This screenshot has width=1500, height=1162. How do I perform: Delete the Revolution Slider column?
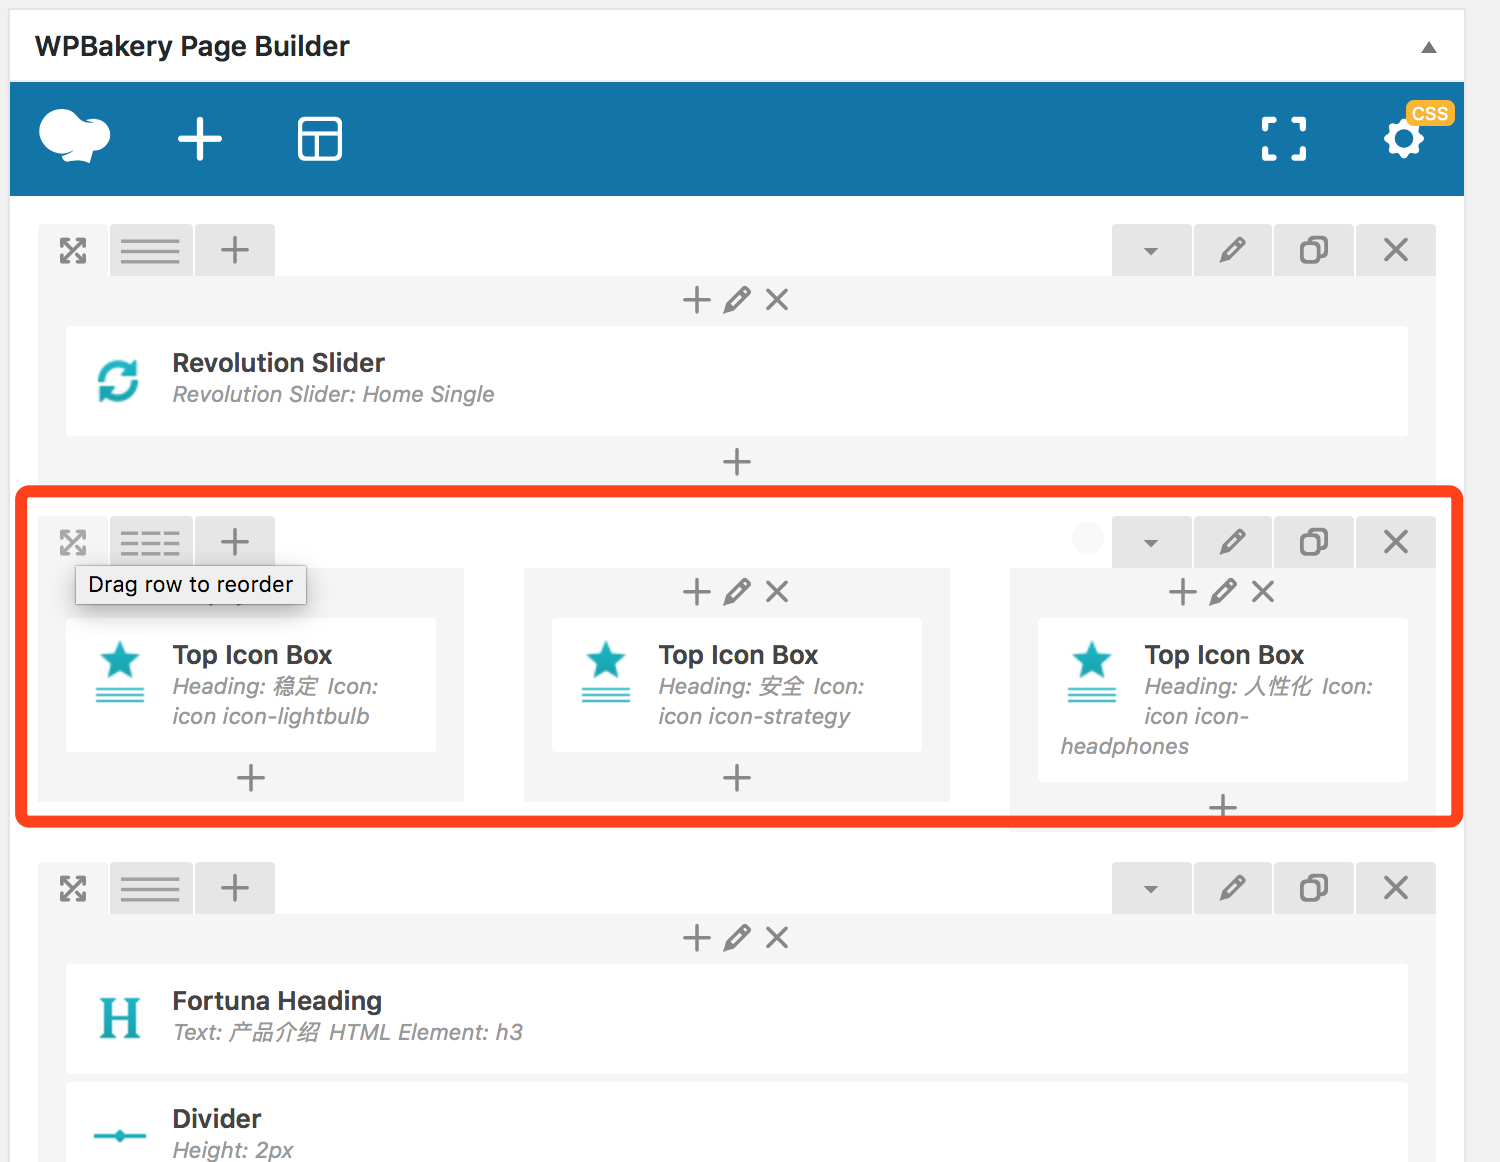click(777, 299)
